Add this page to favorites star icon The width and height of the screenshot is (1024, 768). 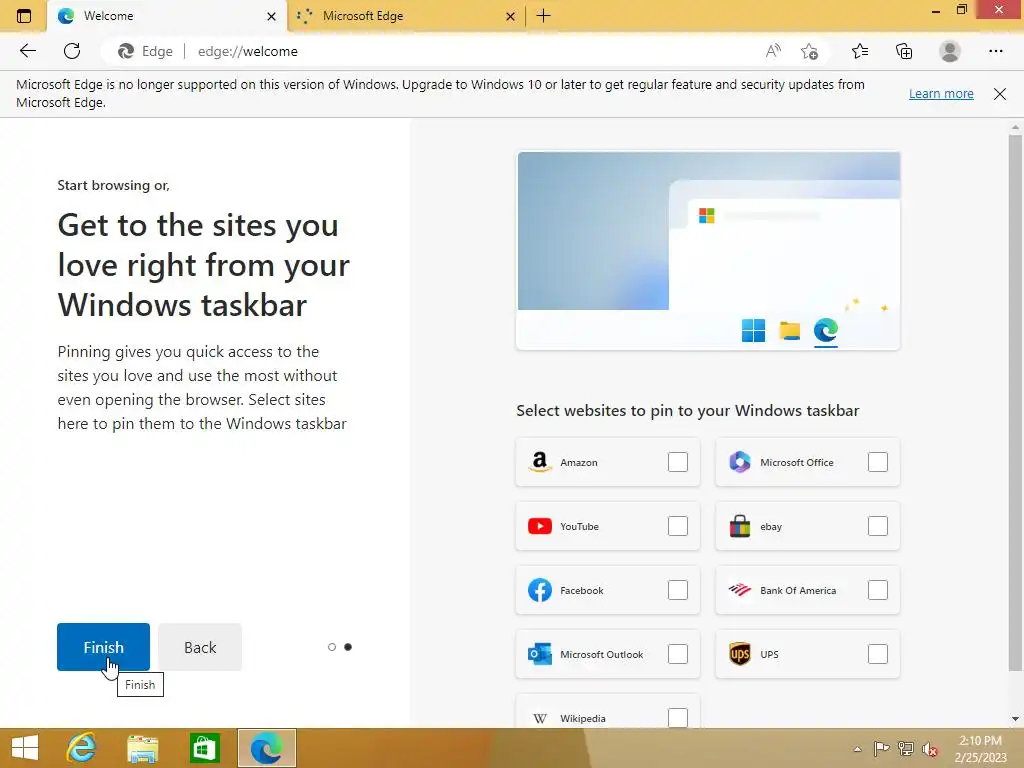click(x=809, y=51)
